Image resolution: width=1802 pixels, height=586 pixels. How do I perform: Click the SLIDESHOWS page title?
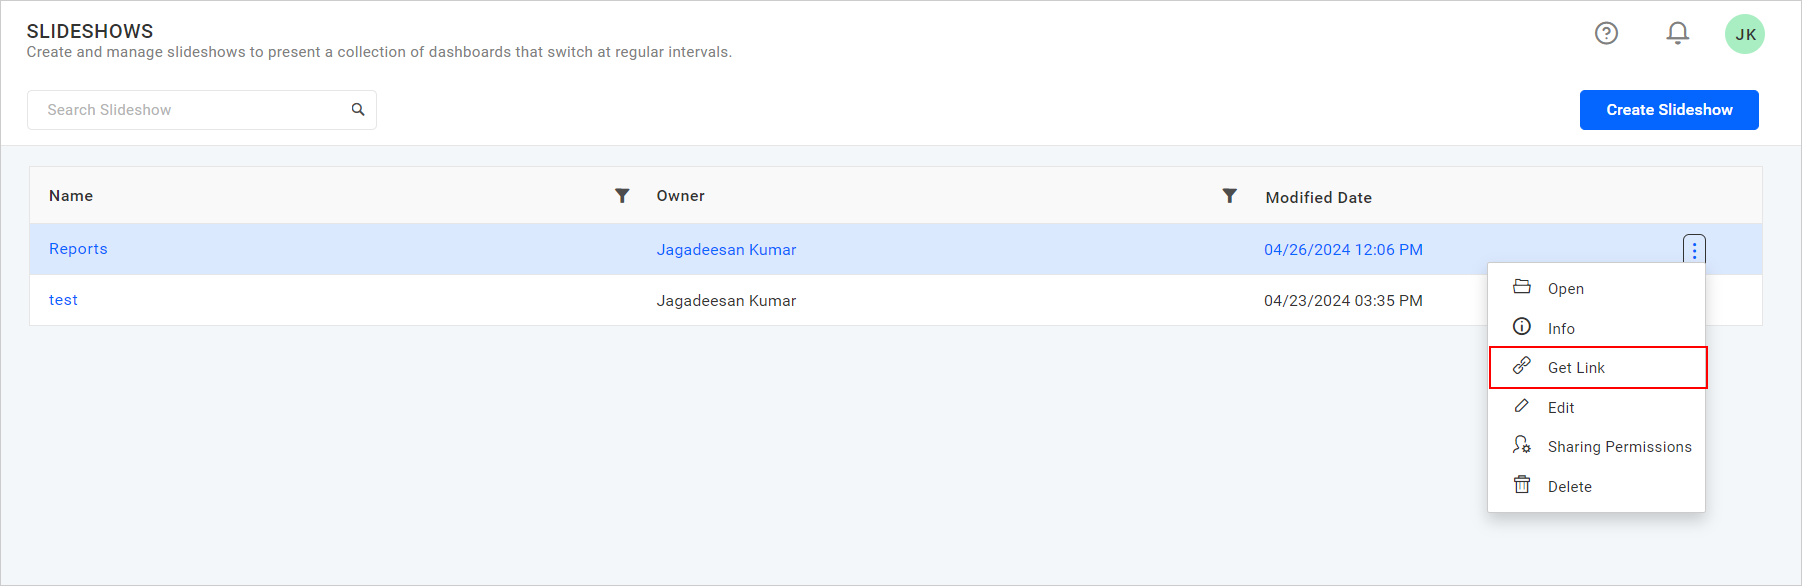[90, 31]
